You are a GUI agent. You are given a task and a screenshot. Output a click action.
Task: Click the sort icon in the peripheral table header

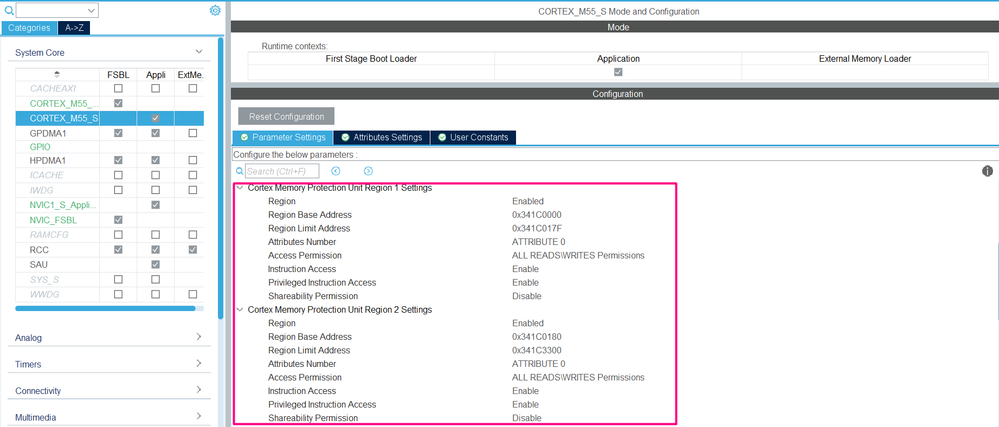[x=57, y=75]
